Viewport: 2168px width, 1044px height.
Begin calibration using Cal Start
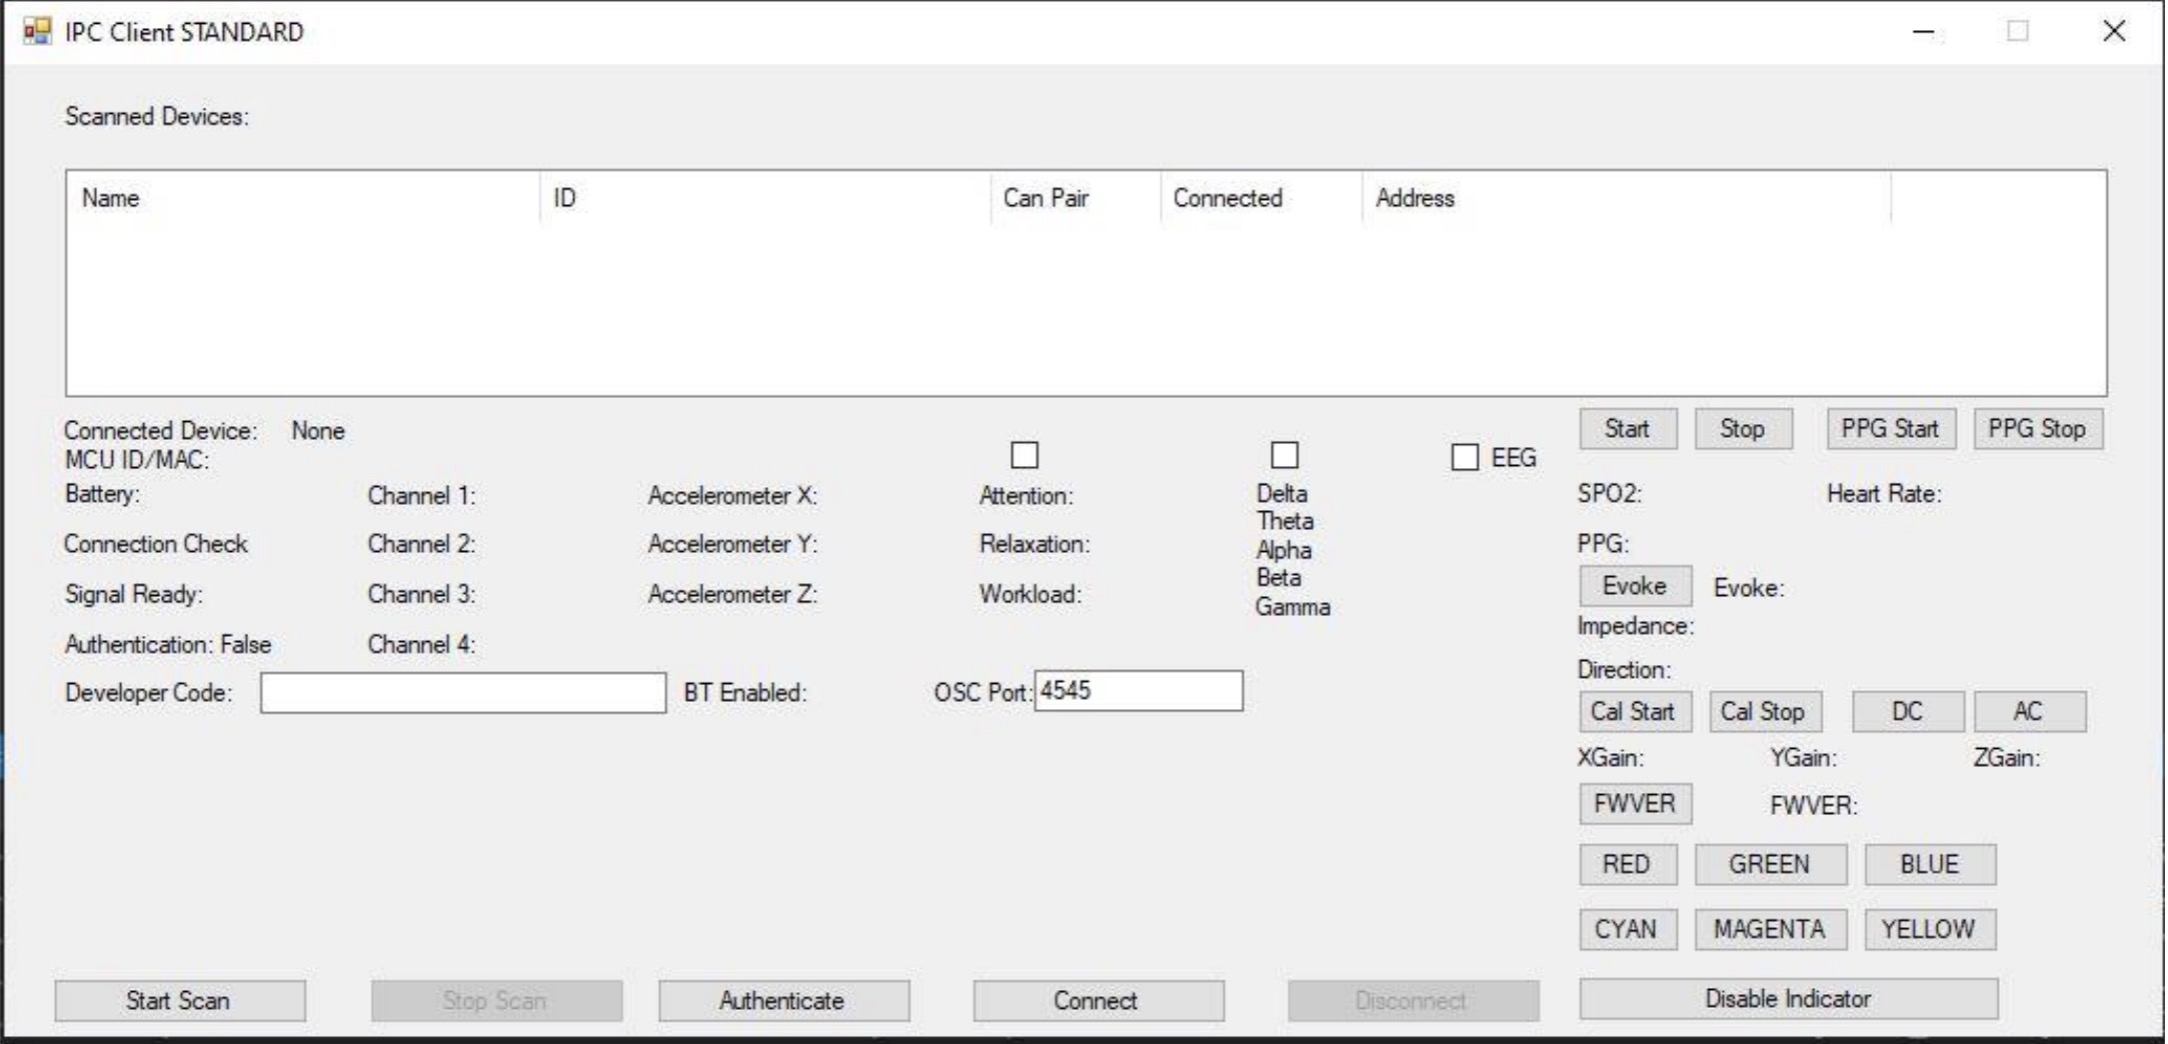point(1635,711)
